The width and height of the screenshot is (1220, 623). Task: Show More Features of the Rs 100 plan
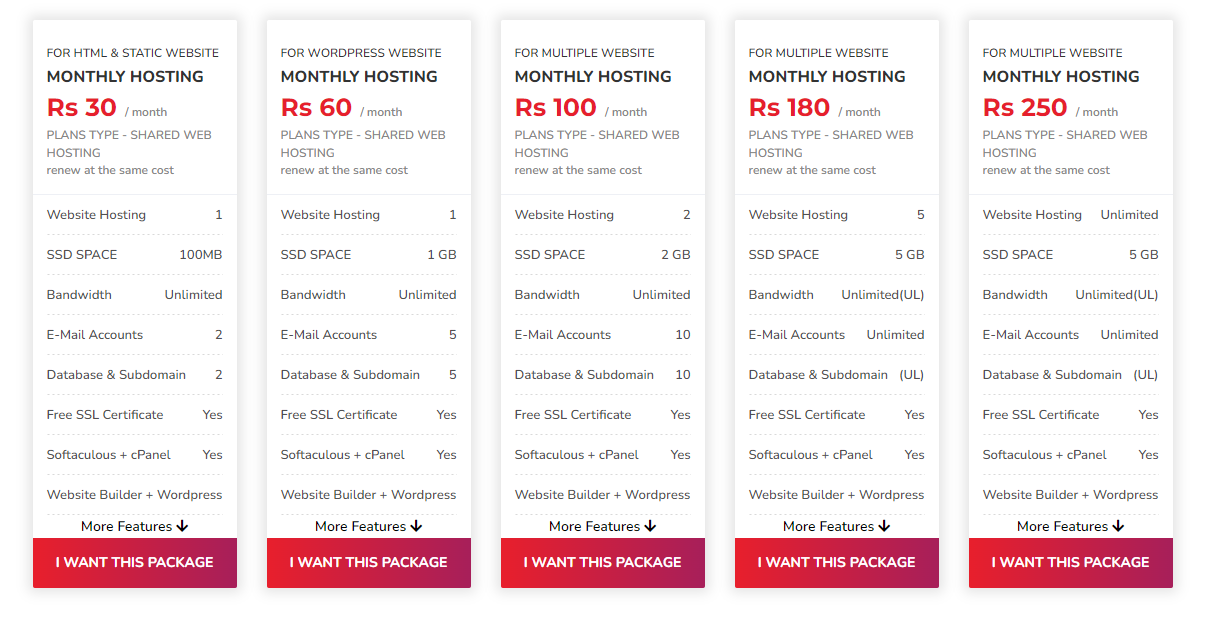click(x=603, y=526)
